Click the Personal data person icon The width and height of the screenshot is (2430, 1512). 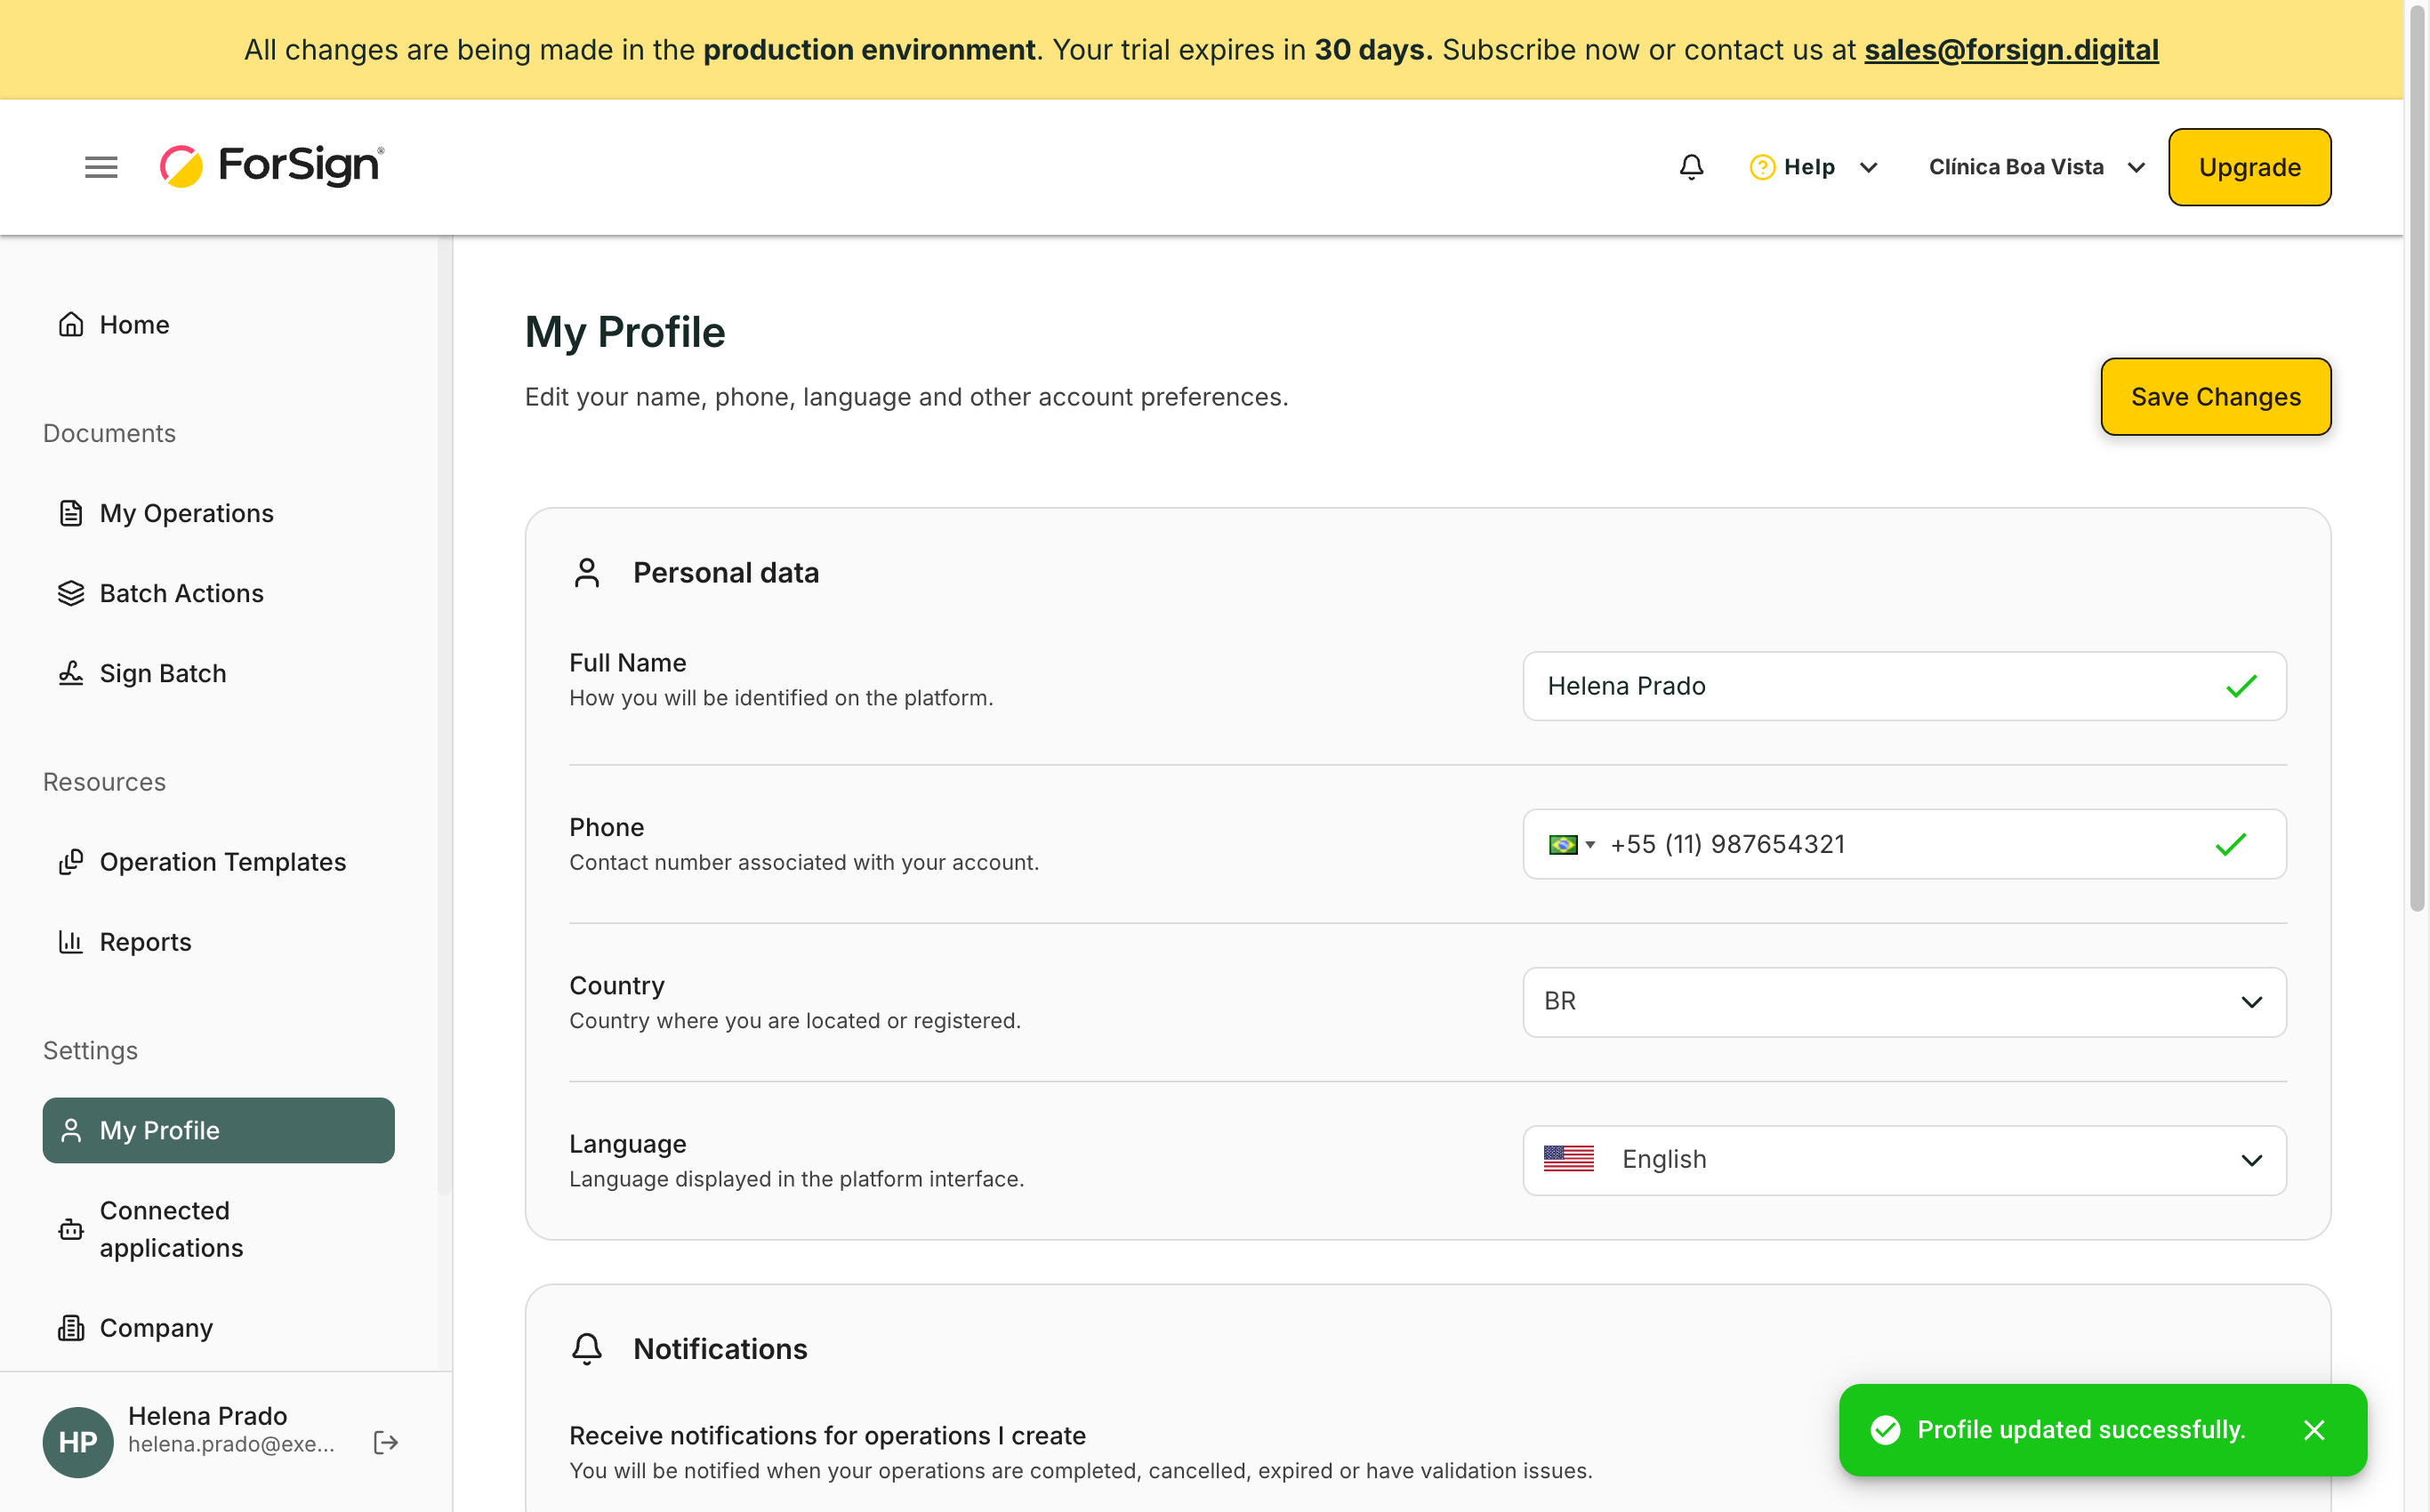pyautogui.click(x=587, y=573)
